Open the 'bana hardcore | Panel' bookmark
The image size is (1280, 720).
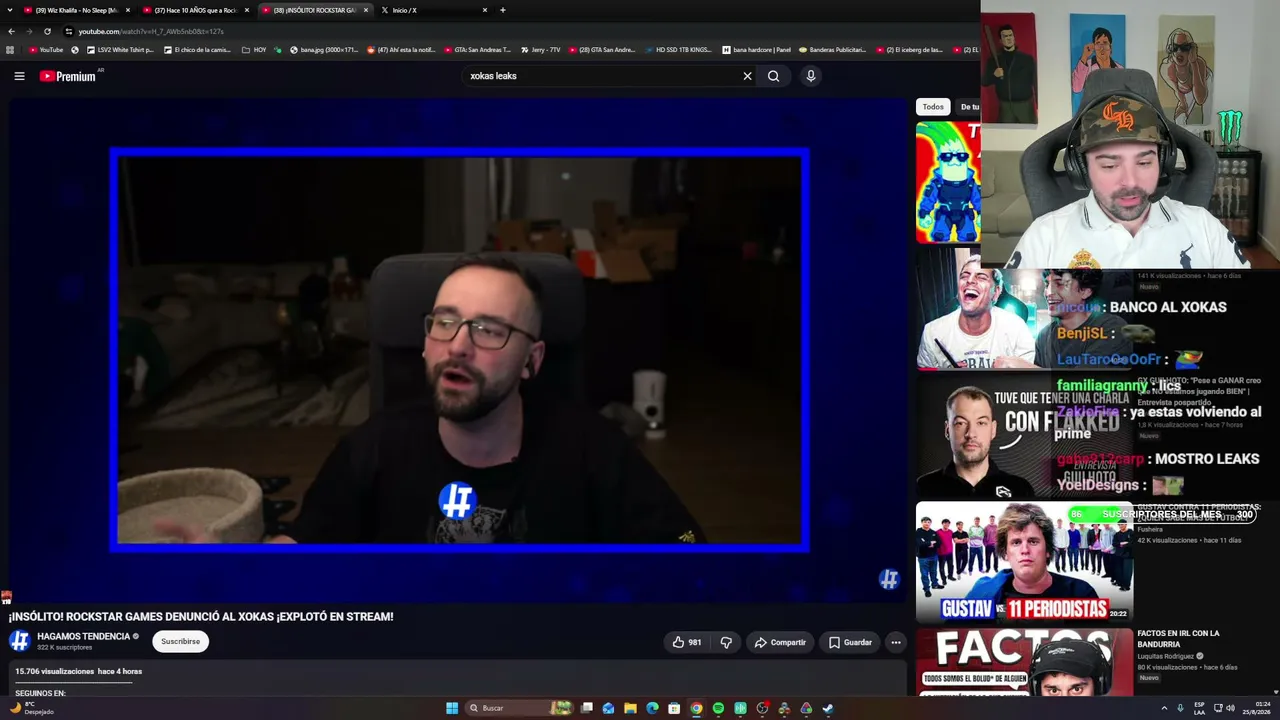point(755,49)
